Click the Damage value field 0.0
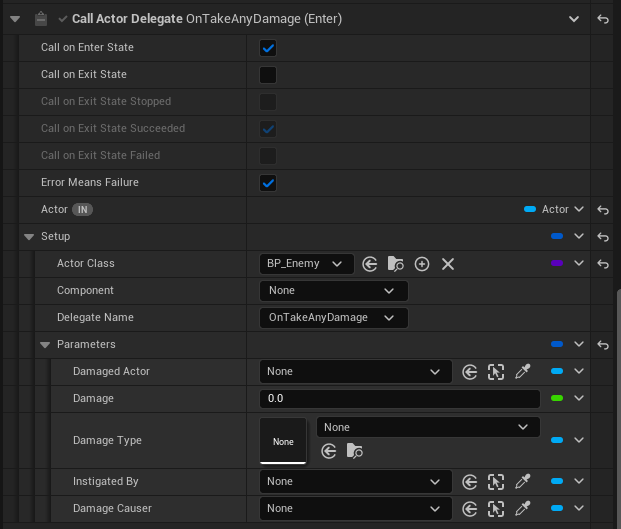621x529 pixels. point(400,398)
